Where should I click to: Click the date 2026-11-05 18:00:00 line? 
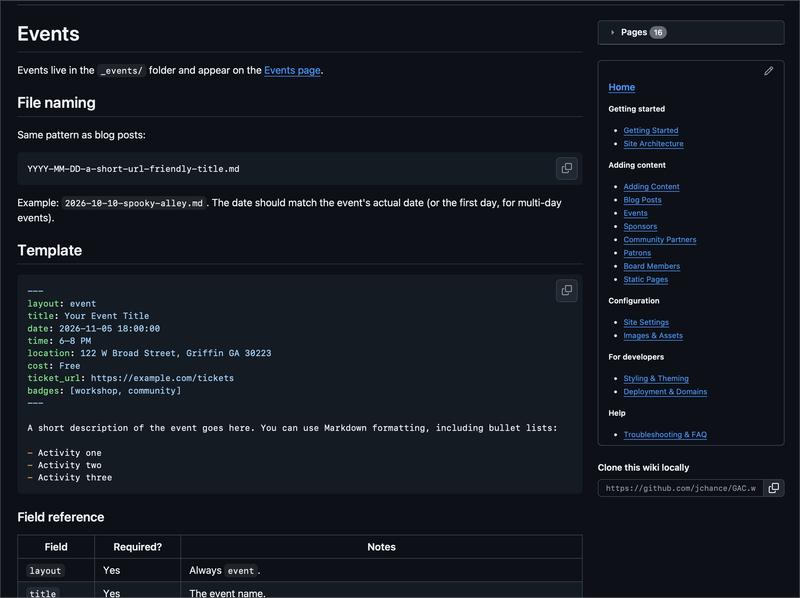94,329
